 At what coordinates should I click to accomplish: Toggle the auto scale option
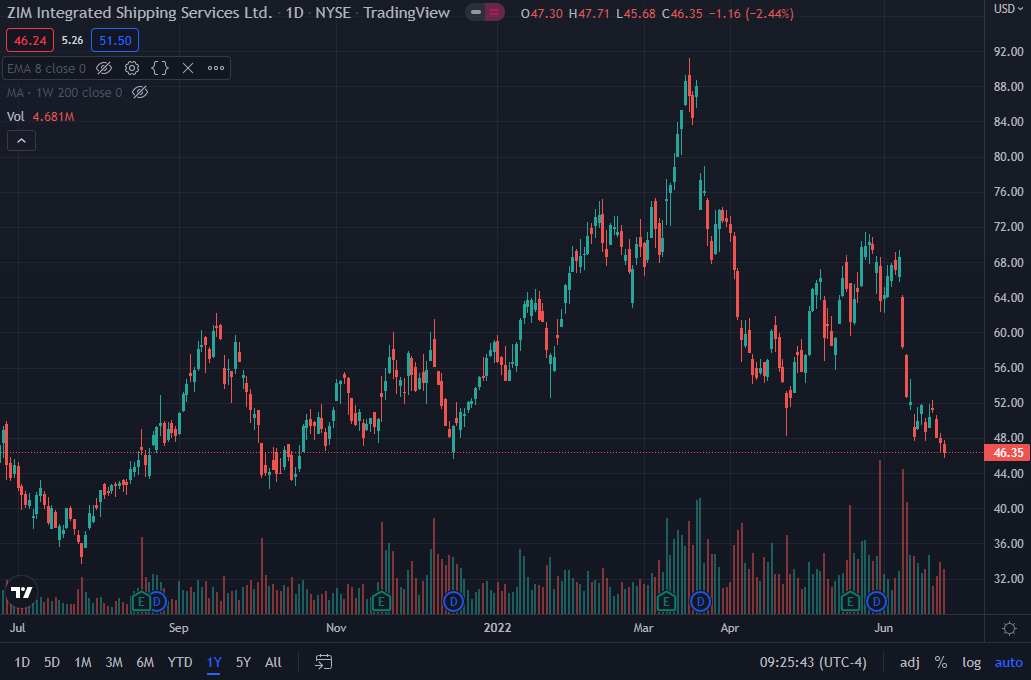pyautogui.click(x=1009, y=662)
